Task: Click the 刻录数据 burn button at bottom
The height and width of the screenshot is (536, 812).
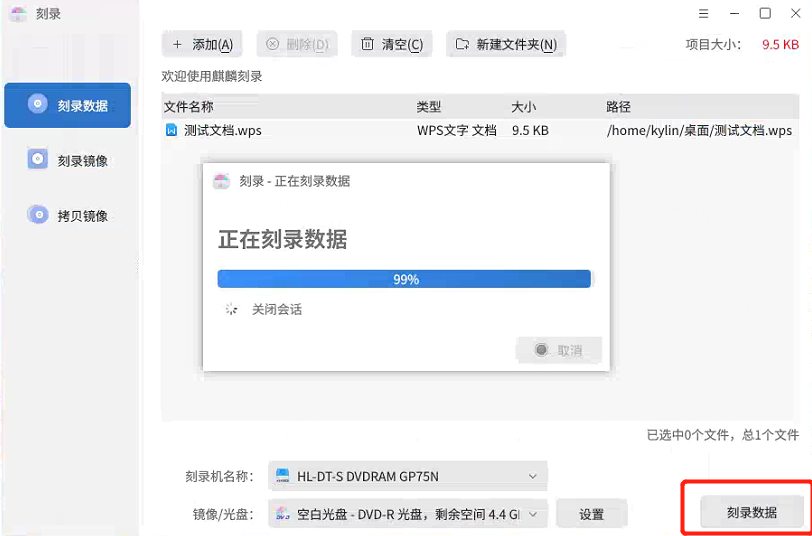Action: coord(751,512)
